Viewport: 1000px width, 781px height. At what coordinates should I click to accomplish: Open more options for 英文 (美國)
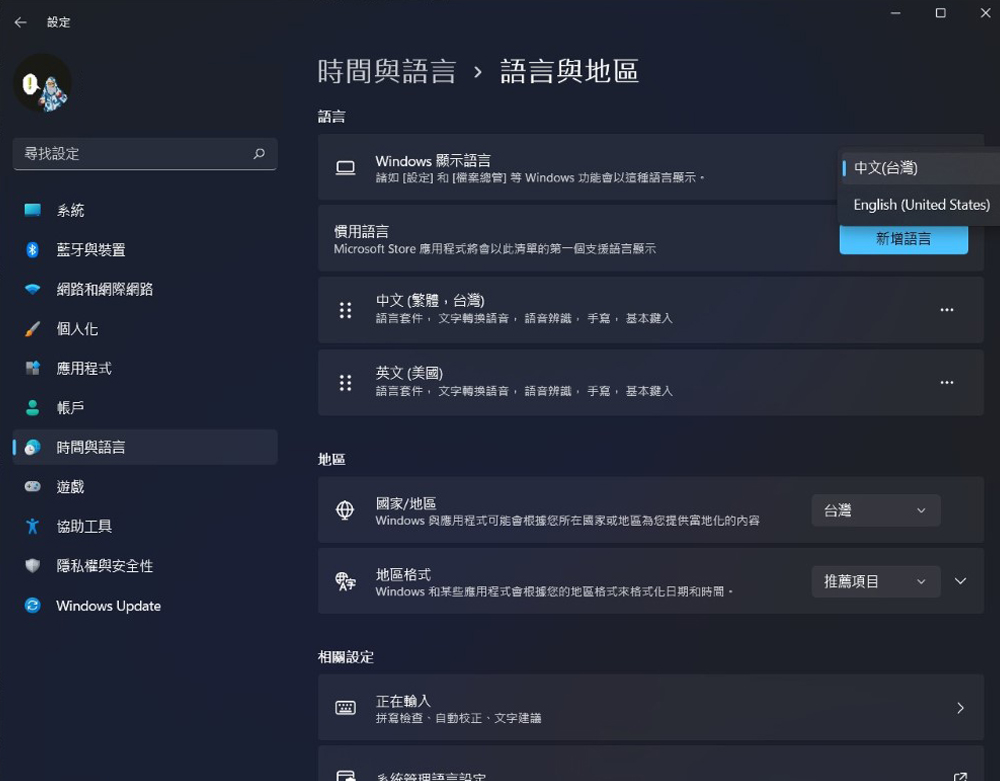[947, 383]
